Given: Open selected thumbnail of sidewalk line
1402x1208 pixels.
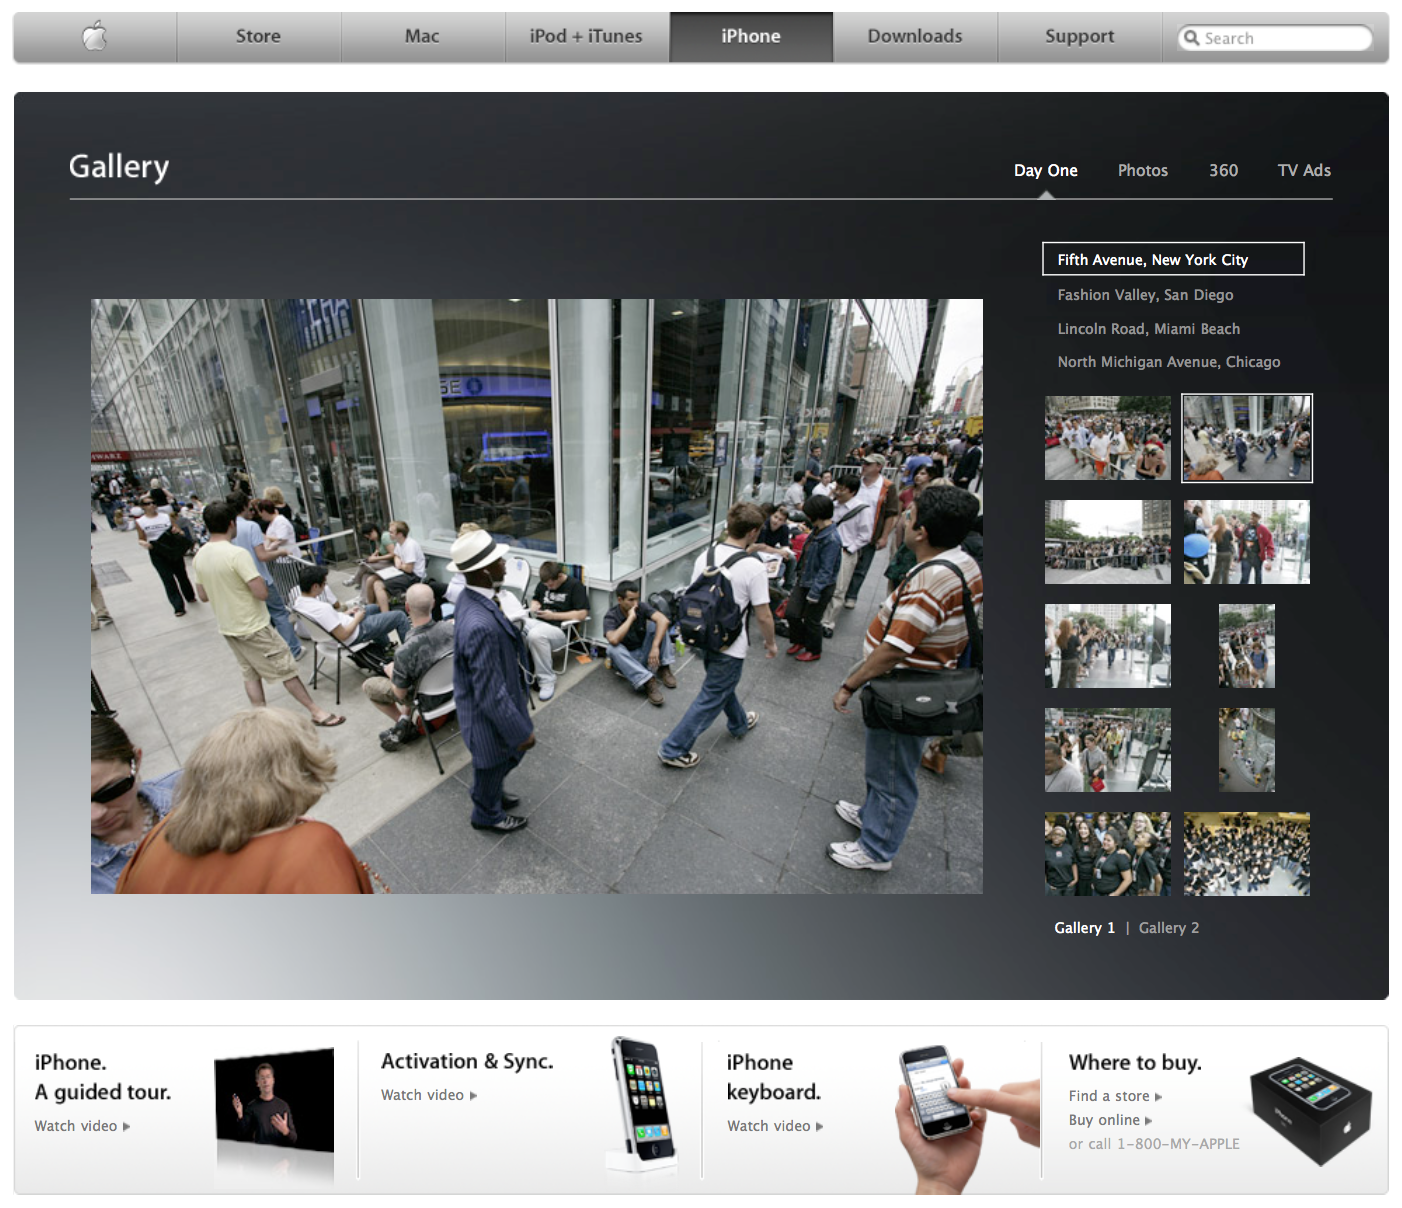Looking at the screenshot, I should tap(1247, 438).
